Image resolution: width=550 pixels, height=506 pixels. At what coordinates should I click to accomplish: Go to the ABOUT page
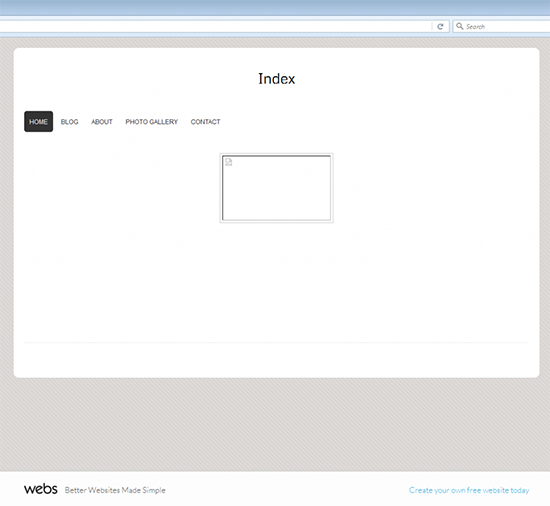coord(102,122)
